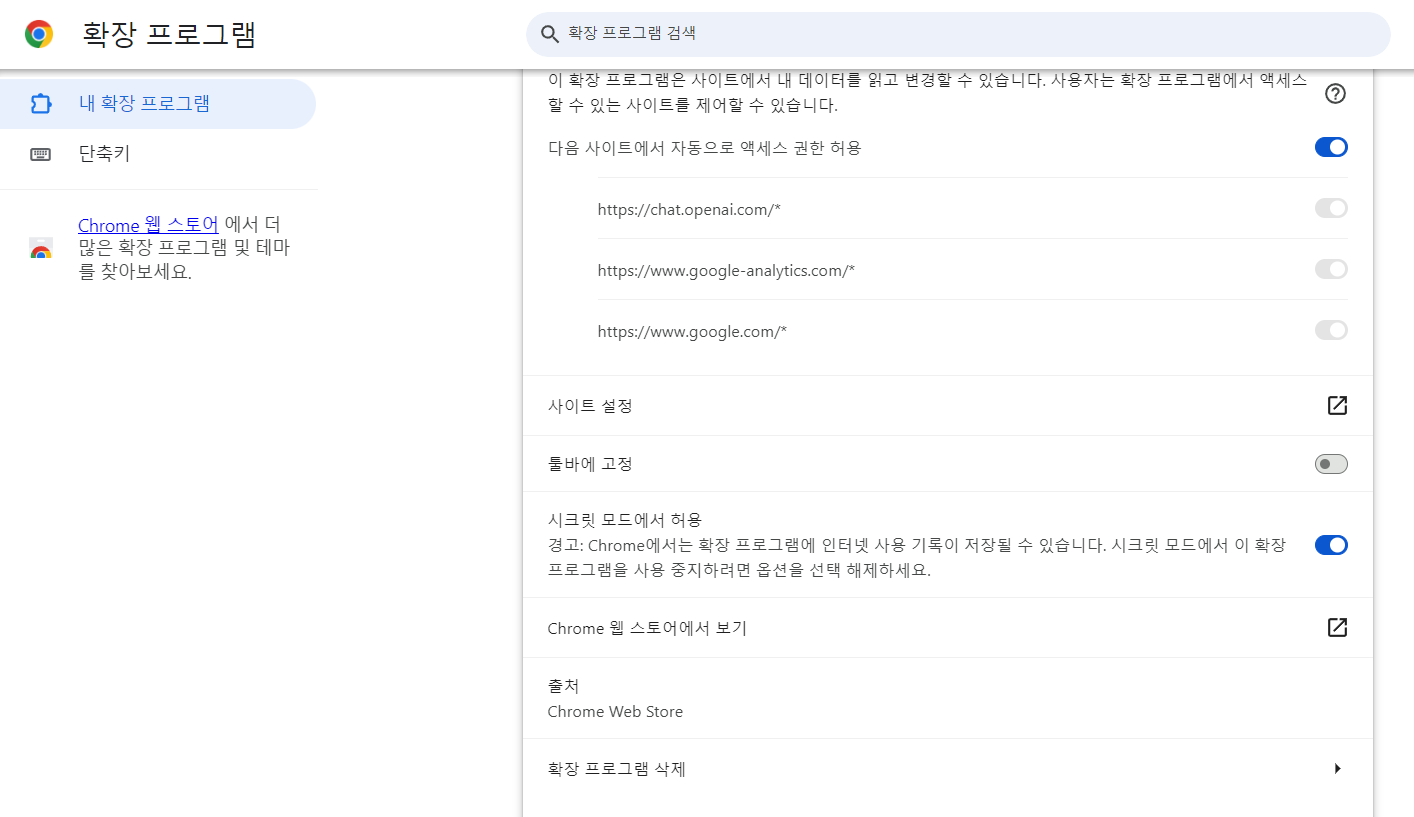Open 사이트 설정 external link icon
Screen dimensions: 1414x817
(1337, 405)
